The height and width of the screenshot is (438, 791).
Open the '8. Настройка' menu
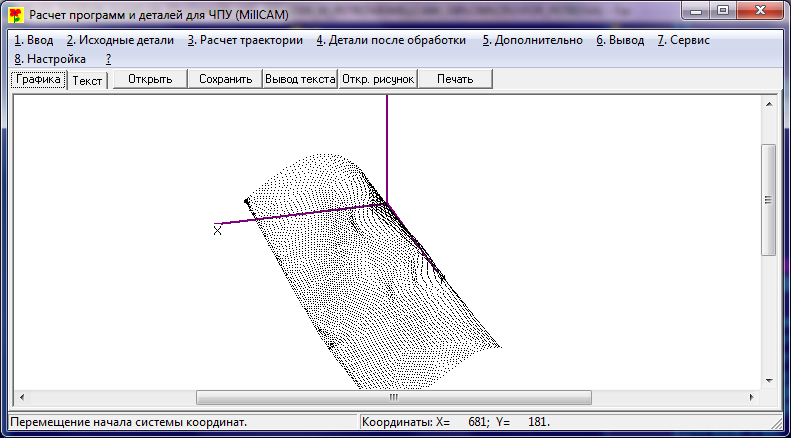tap(50, 59)
